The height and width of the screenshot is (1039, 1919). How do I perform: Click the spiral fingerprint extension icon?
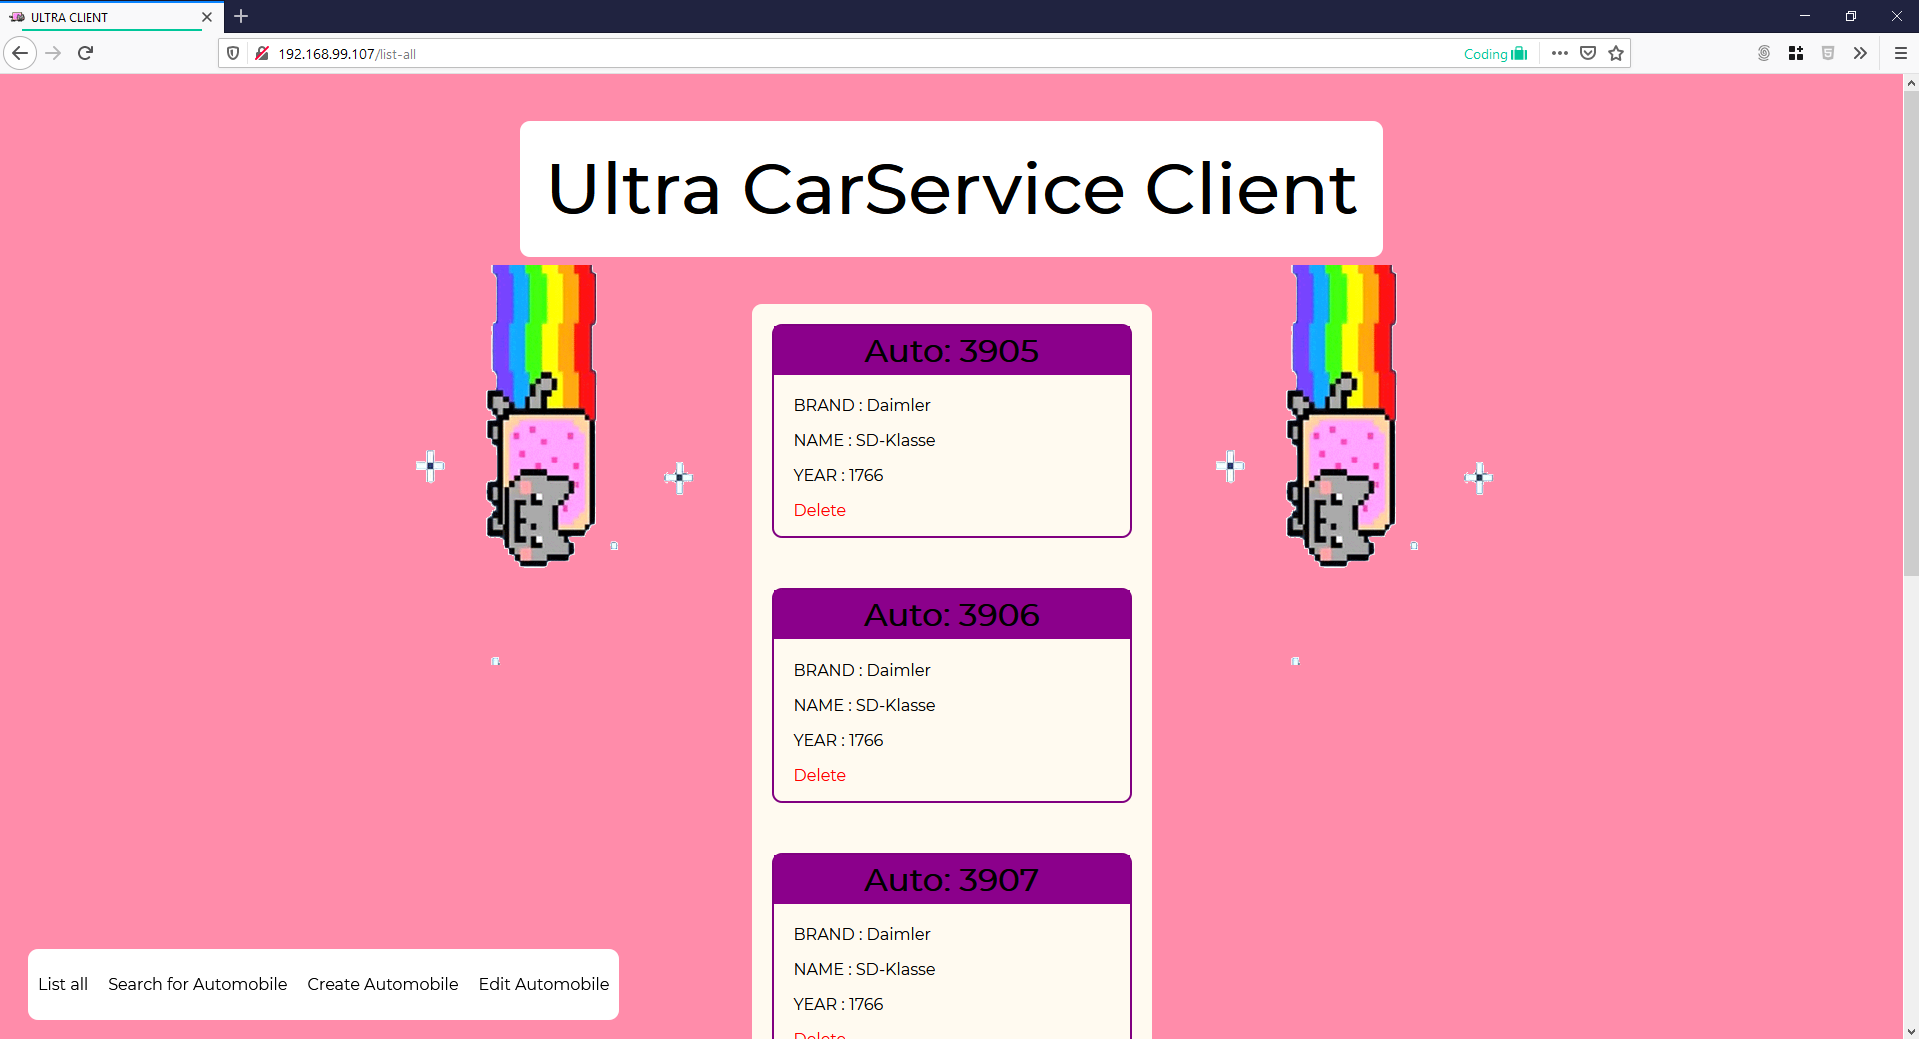pos(1764,53)
